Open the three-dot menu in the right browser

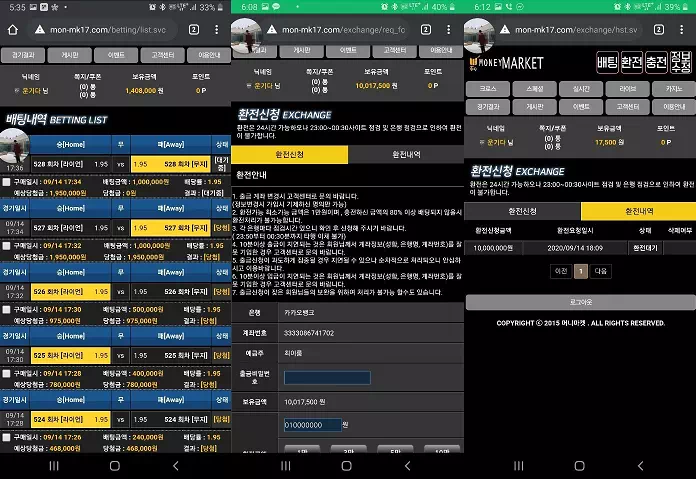click(x=681, y=30)
